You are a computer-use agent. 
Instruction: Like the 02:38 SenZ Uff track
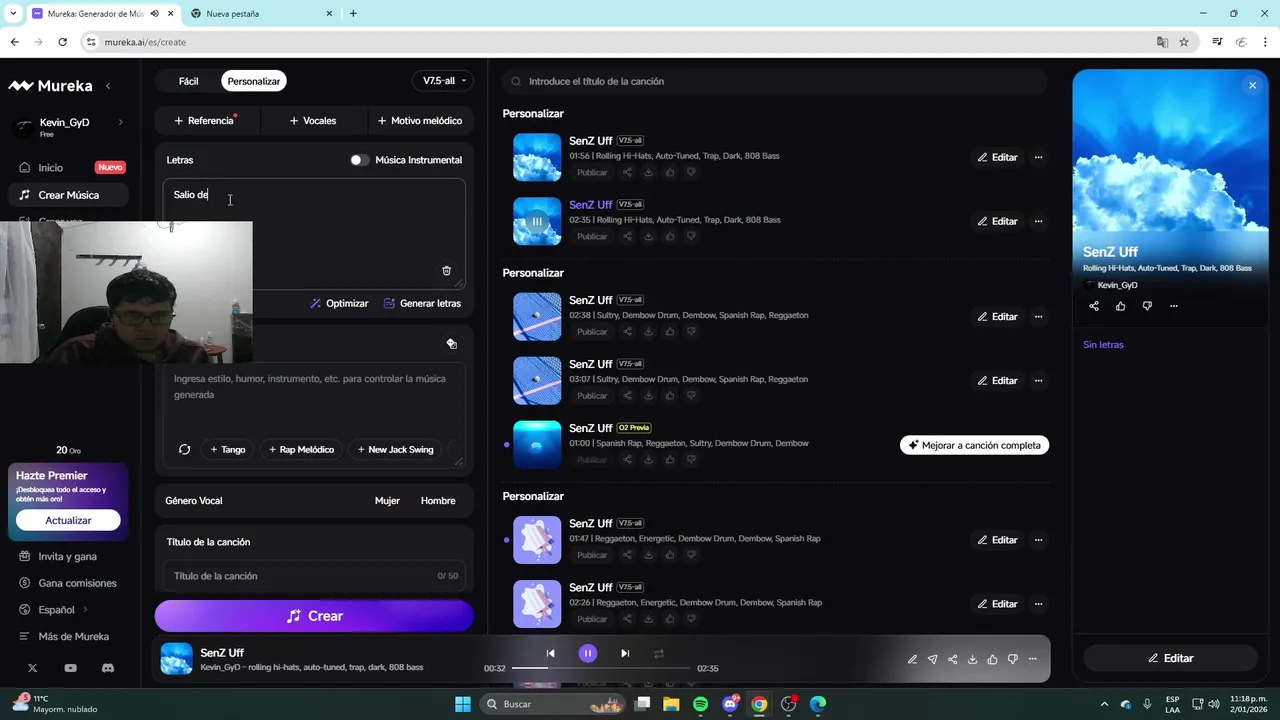[x=669, y=331]
